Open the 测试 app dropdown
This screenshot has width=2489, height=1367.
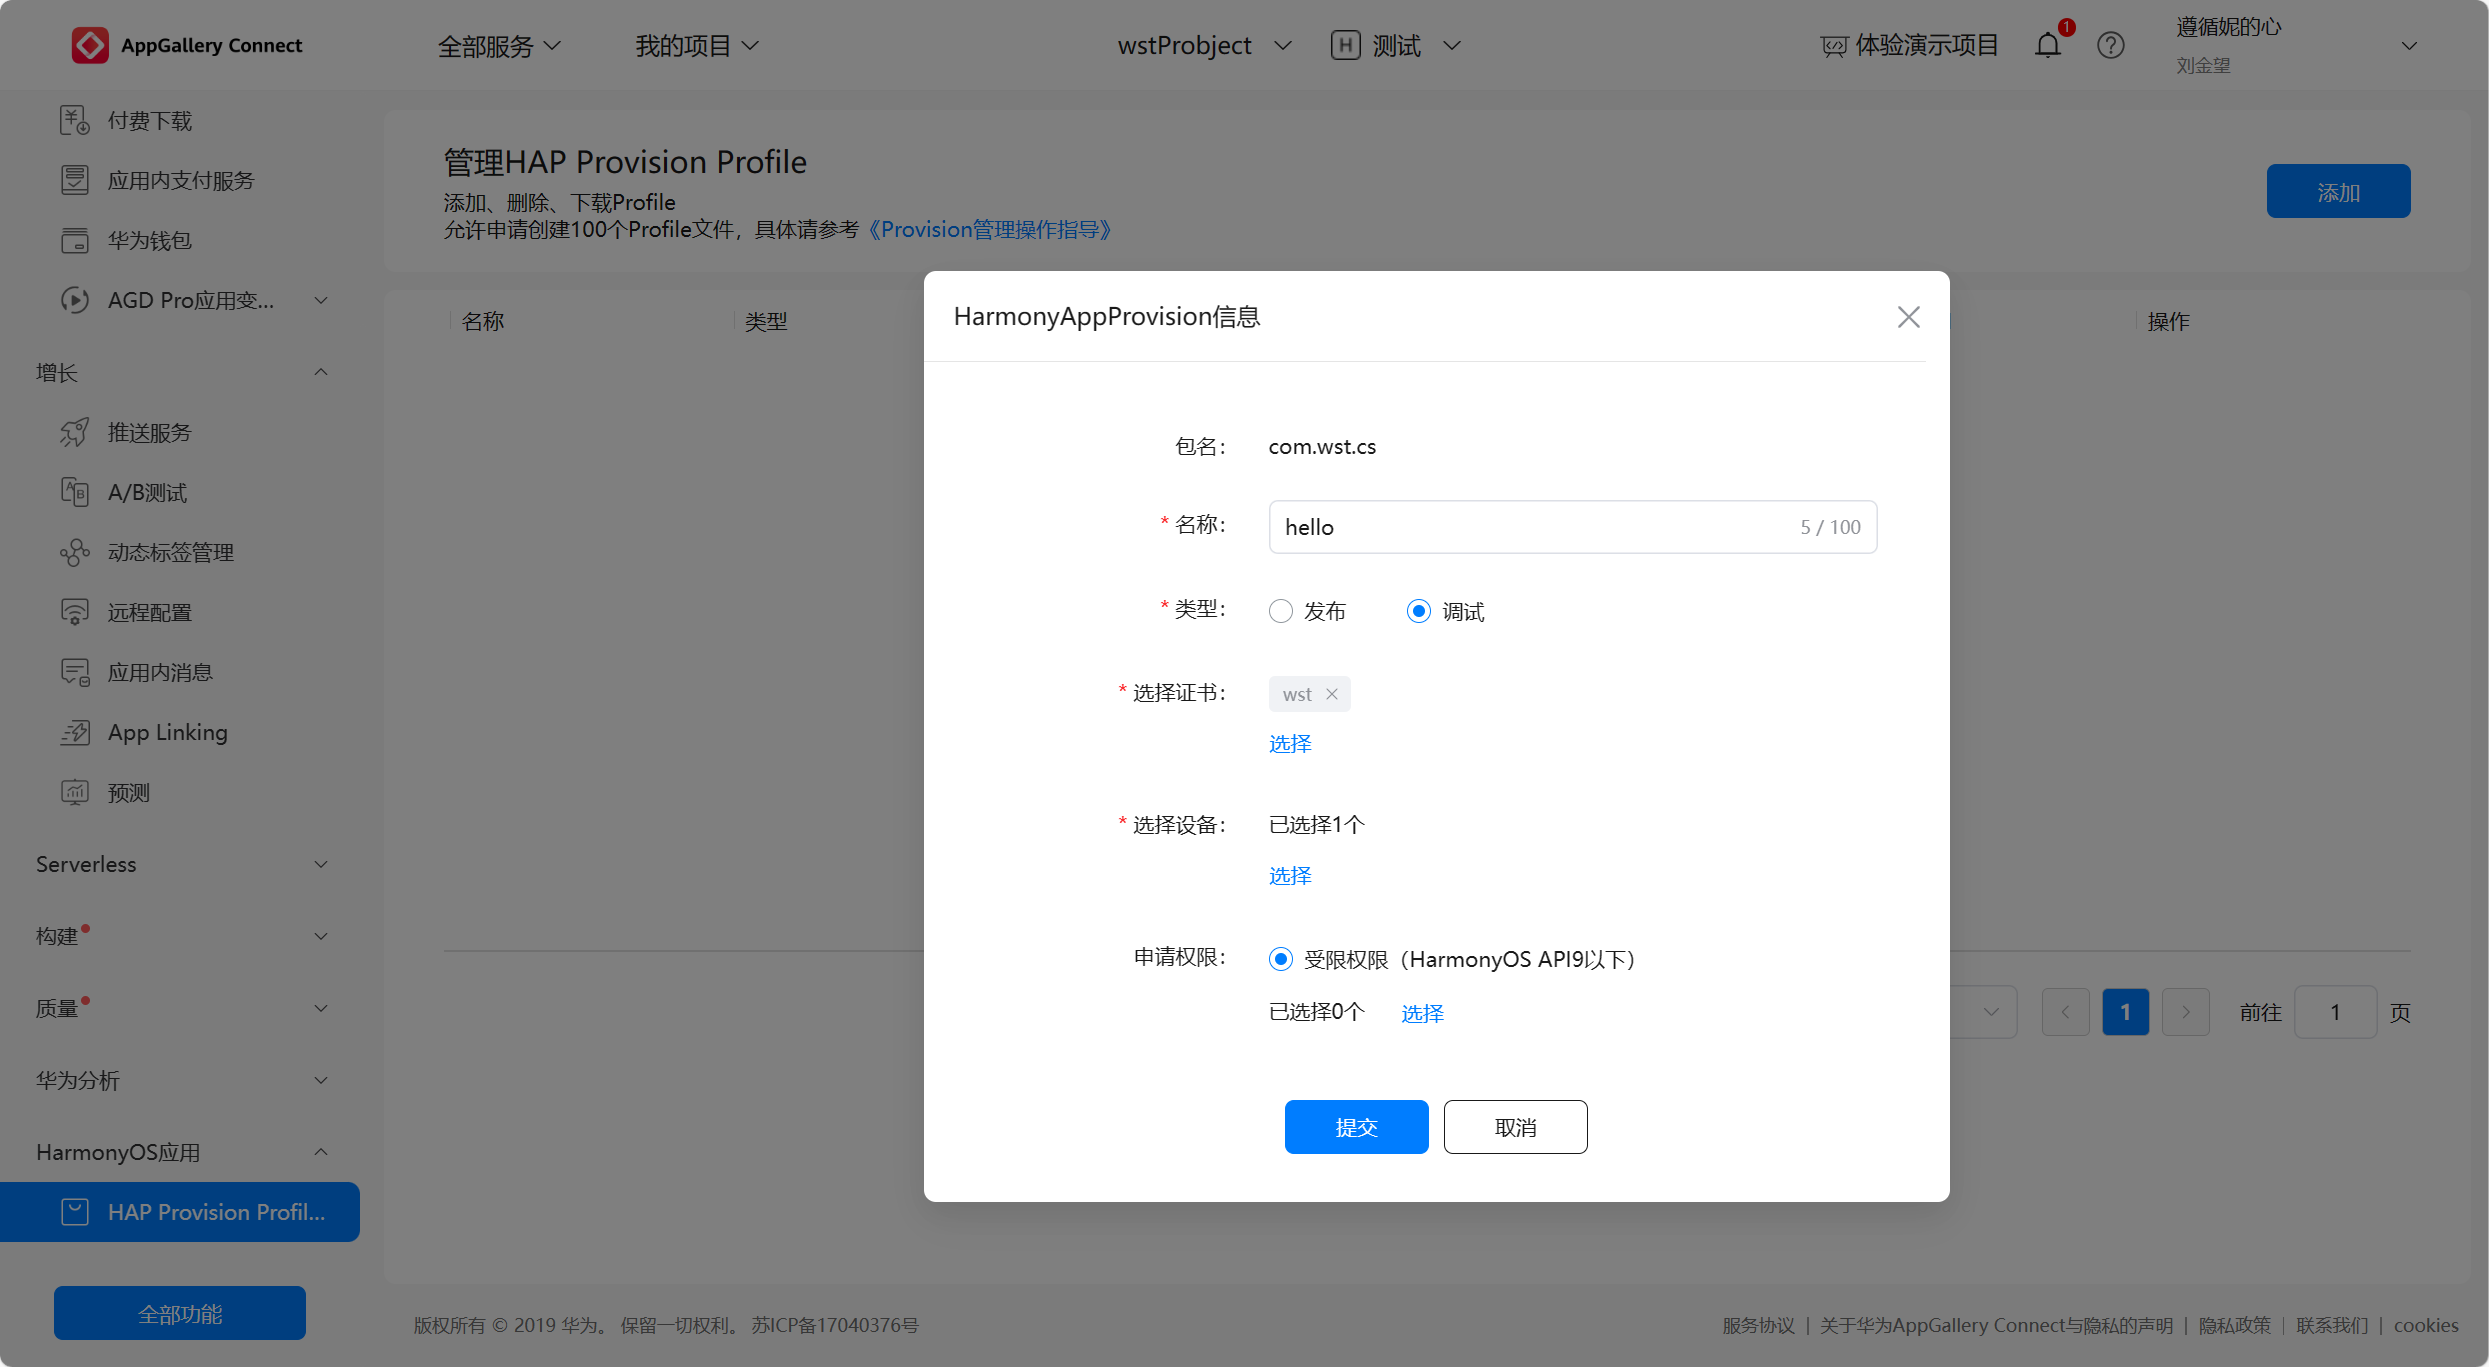coord(1452,46)
